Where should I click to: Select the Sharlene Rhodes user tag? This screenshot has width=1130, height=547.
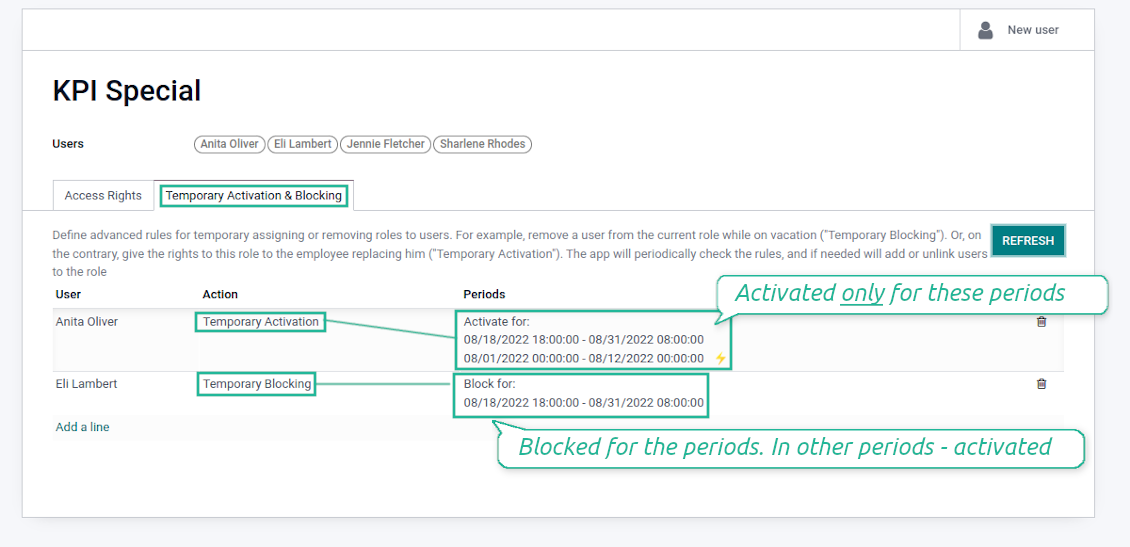click(482, 143)
